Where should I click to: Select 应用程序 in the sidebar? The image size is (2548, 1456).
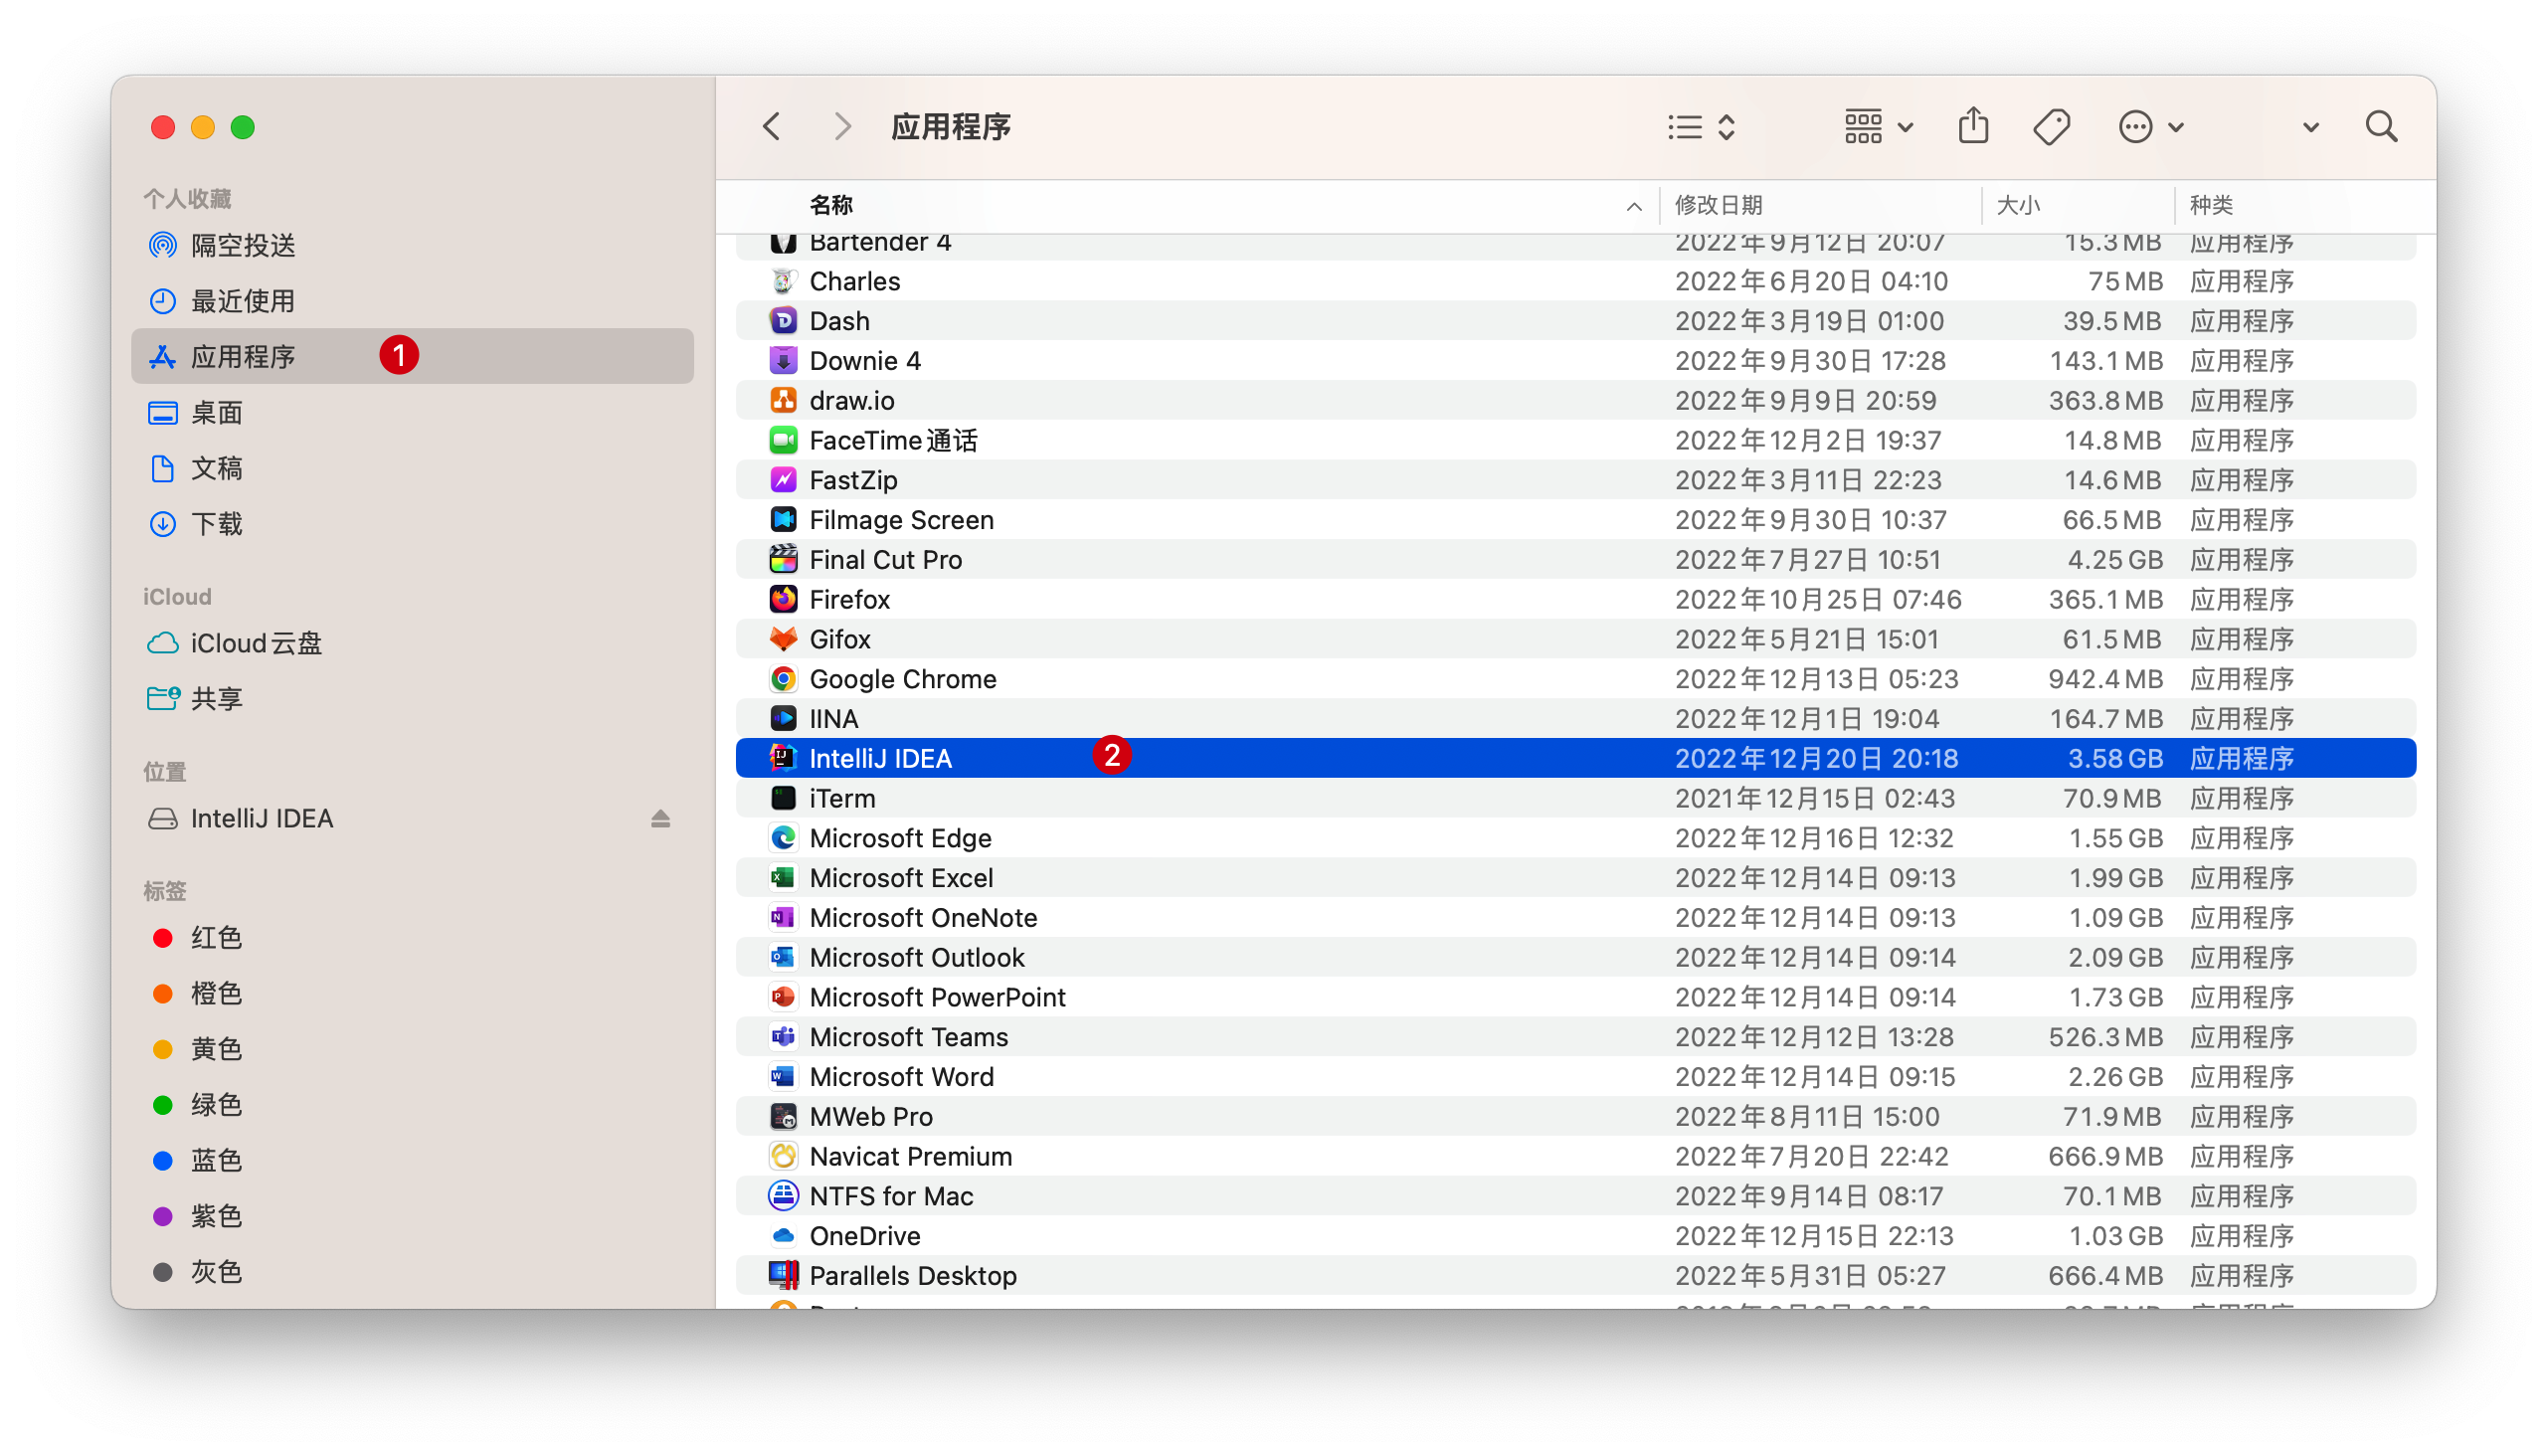click(412, 357)
